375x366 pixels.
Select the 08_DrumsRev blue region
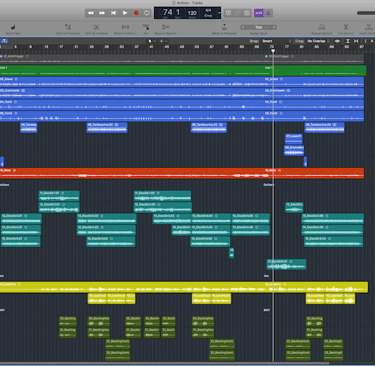294,150
